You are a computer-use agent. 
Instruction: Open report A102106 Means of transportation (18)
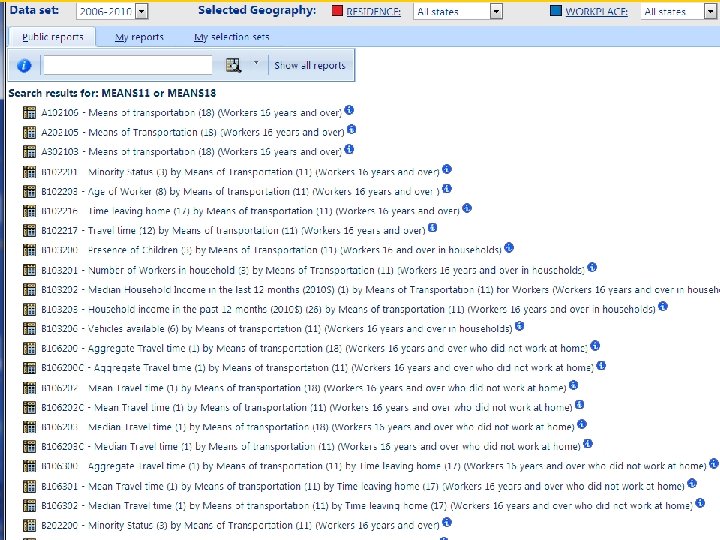pyautogui.click(x=191, y=113)
